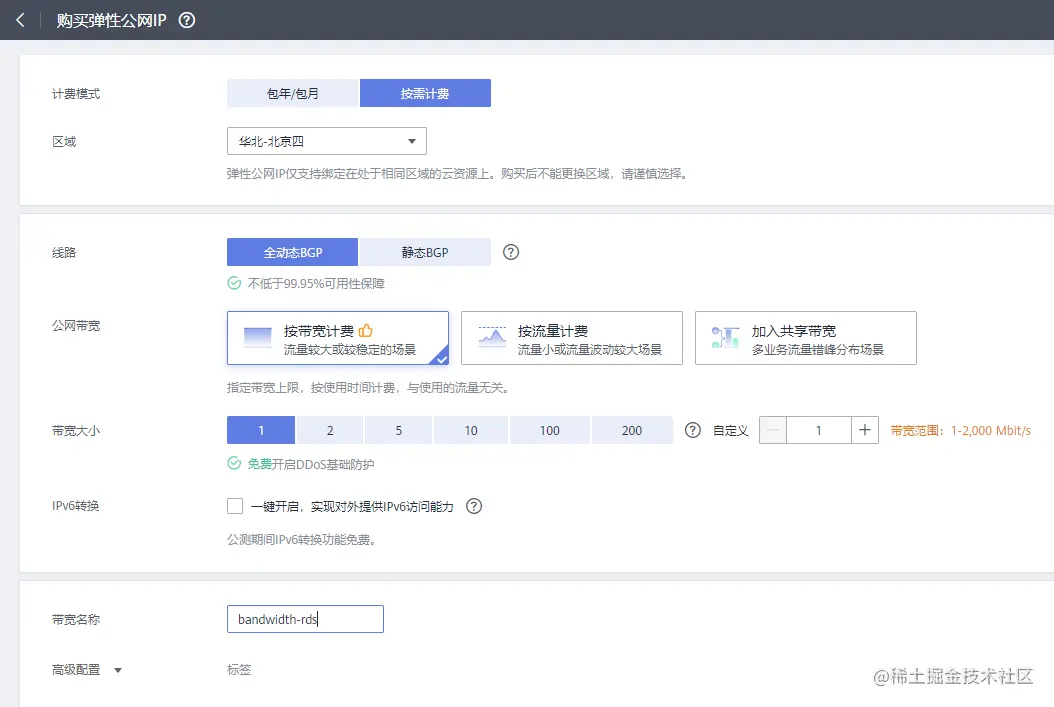The height and width of the screenshot is (707, 1054).
Task: Click the custom bandwidth value field
Action: pos(819,430)
